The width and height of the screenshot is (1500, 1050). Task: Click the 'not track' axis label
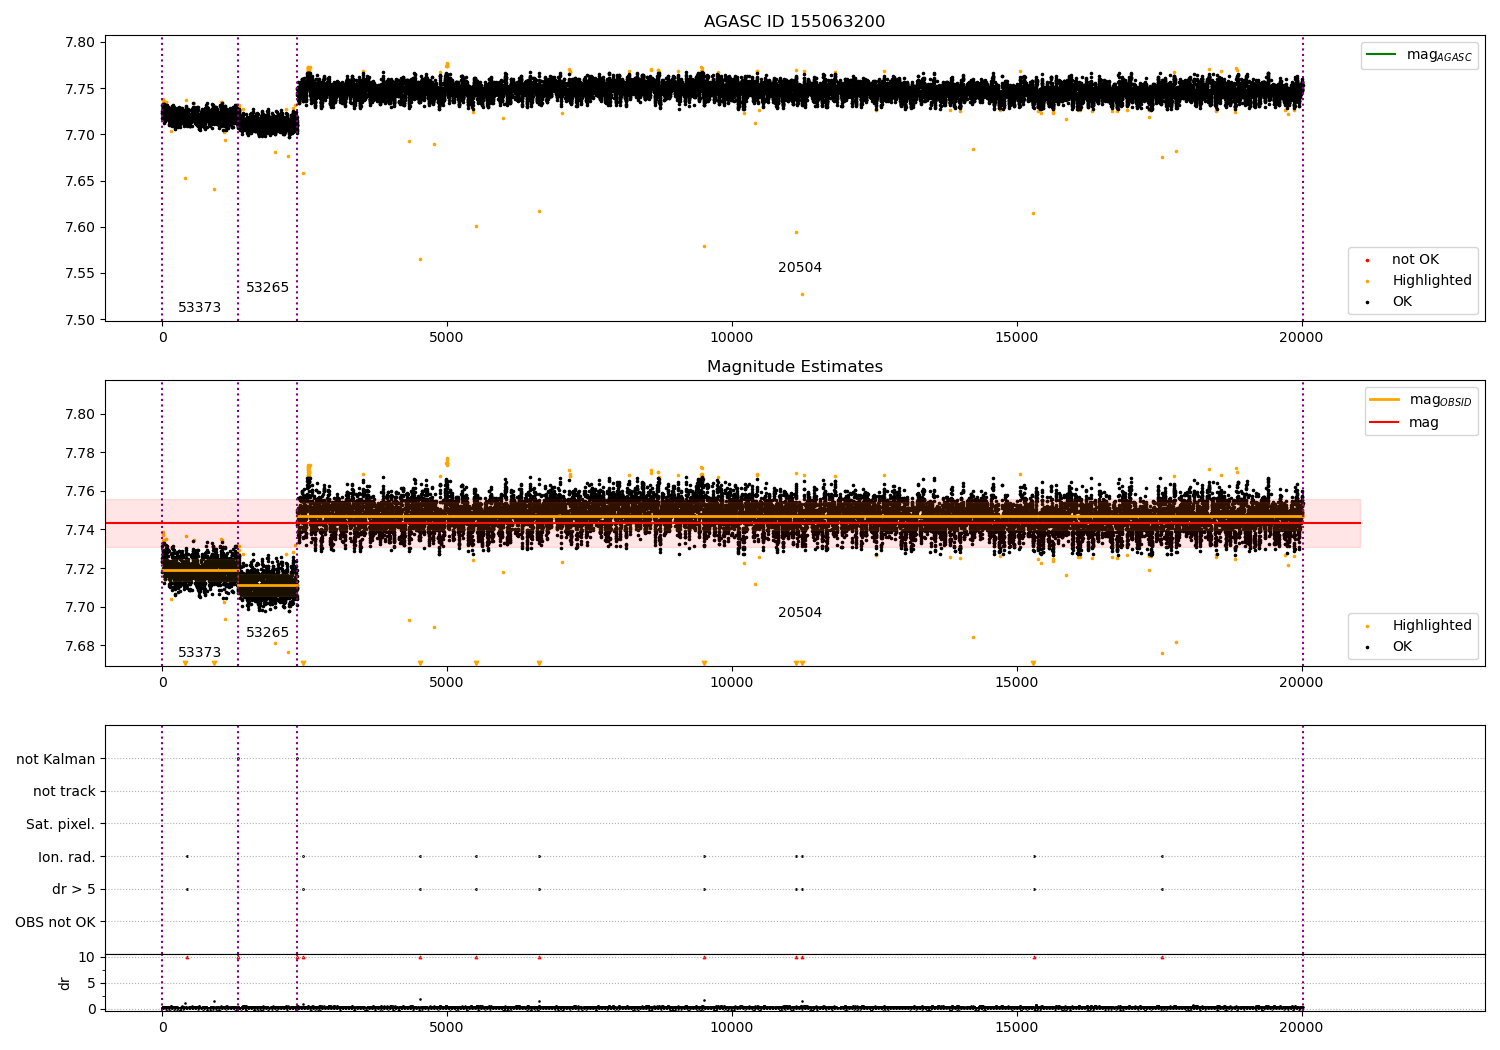click(64, 791)
